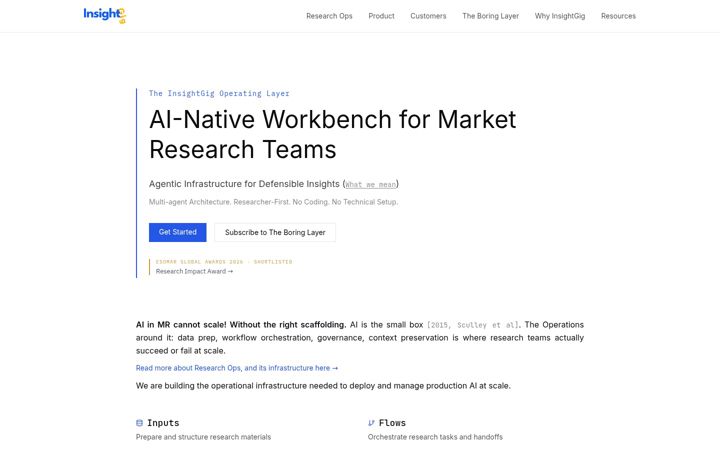Screen dimensions: 720x450
Task: Open the Why InsightGig nav item
Action: 560,16
